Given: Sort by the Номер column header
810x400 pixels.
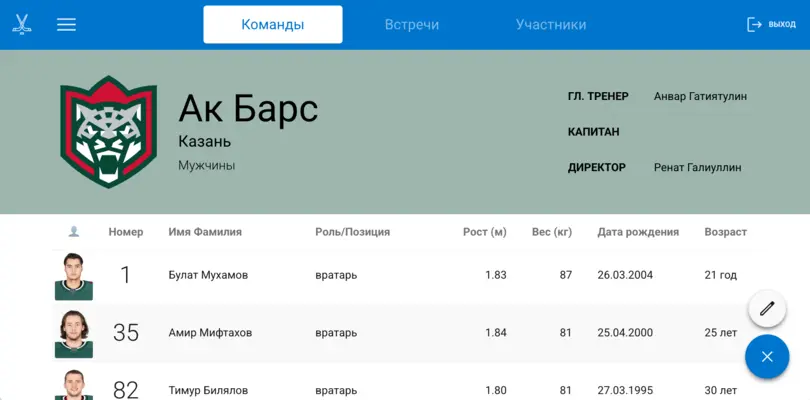Looking at the screenshot, I should point(126,232).
